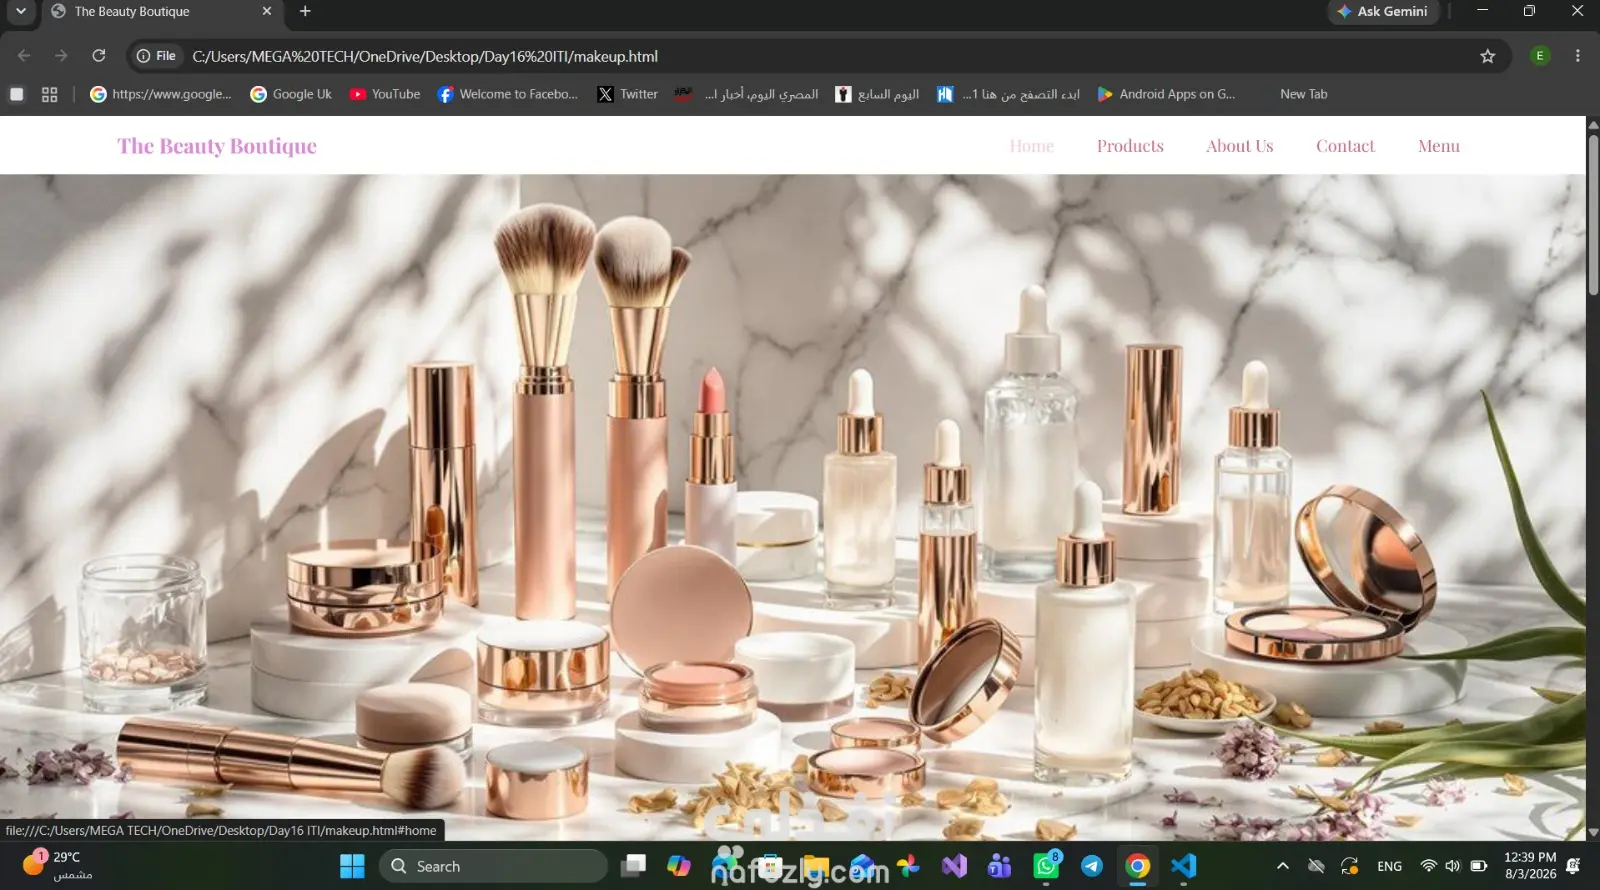Open the tab groups grid icon
The width and height of the screenshot is (1600, 890).
coord(49,94)
